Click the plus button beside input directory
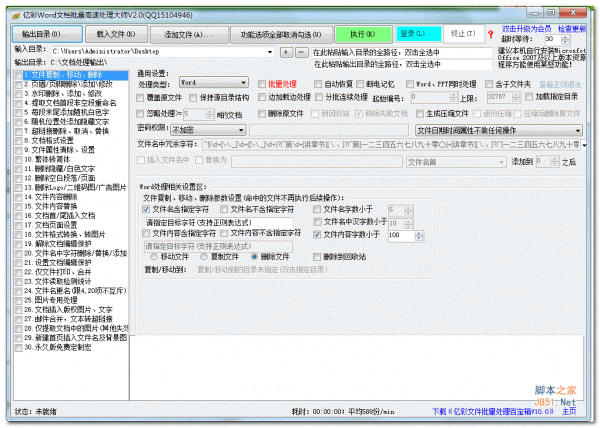600x428 pixels. pyautogui.click(x=286, y=52)
